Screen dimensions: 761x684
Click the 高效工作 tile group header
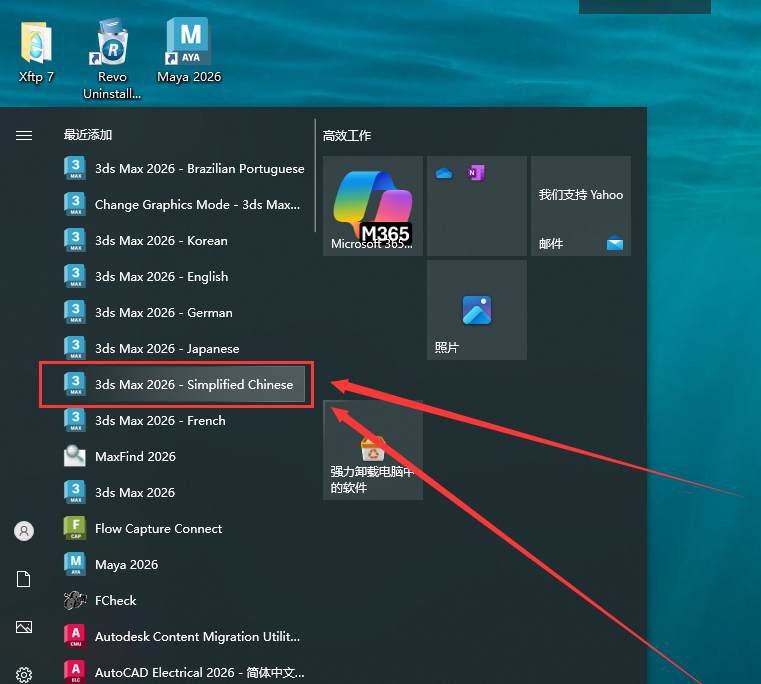click(347, 135)
